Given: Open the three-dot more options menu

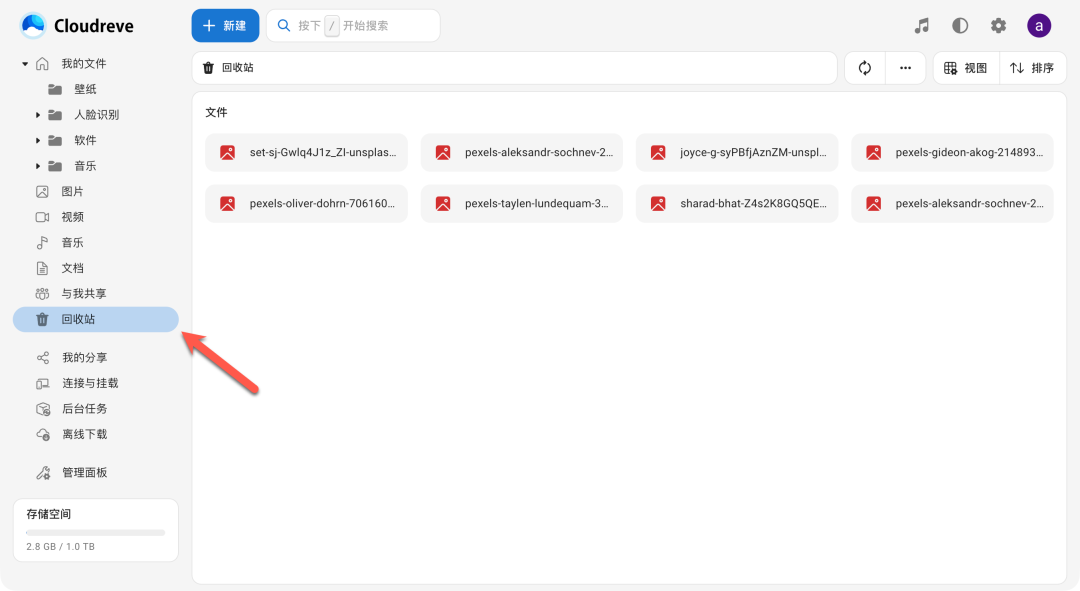Looking at the screenshot, I should [905, 68].
